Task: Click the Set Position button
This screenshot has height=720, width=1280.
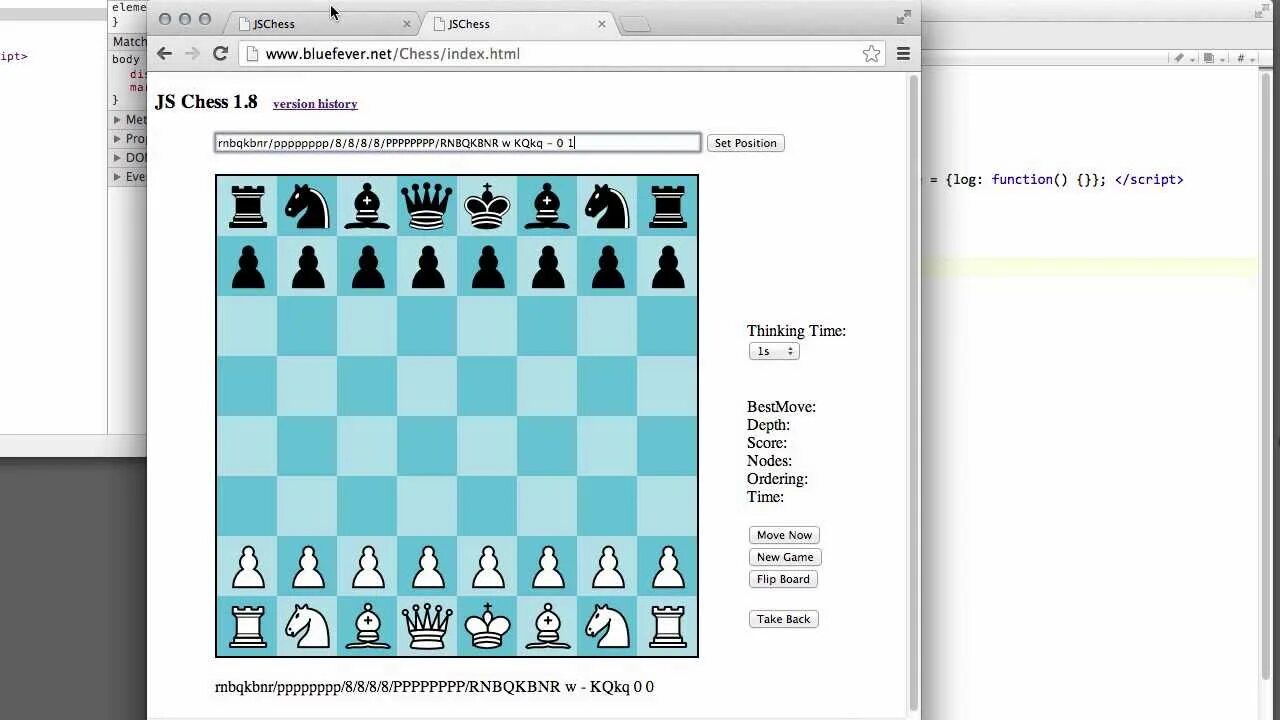Action: coord(745,143)
